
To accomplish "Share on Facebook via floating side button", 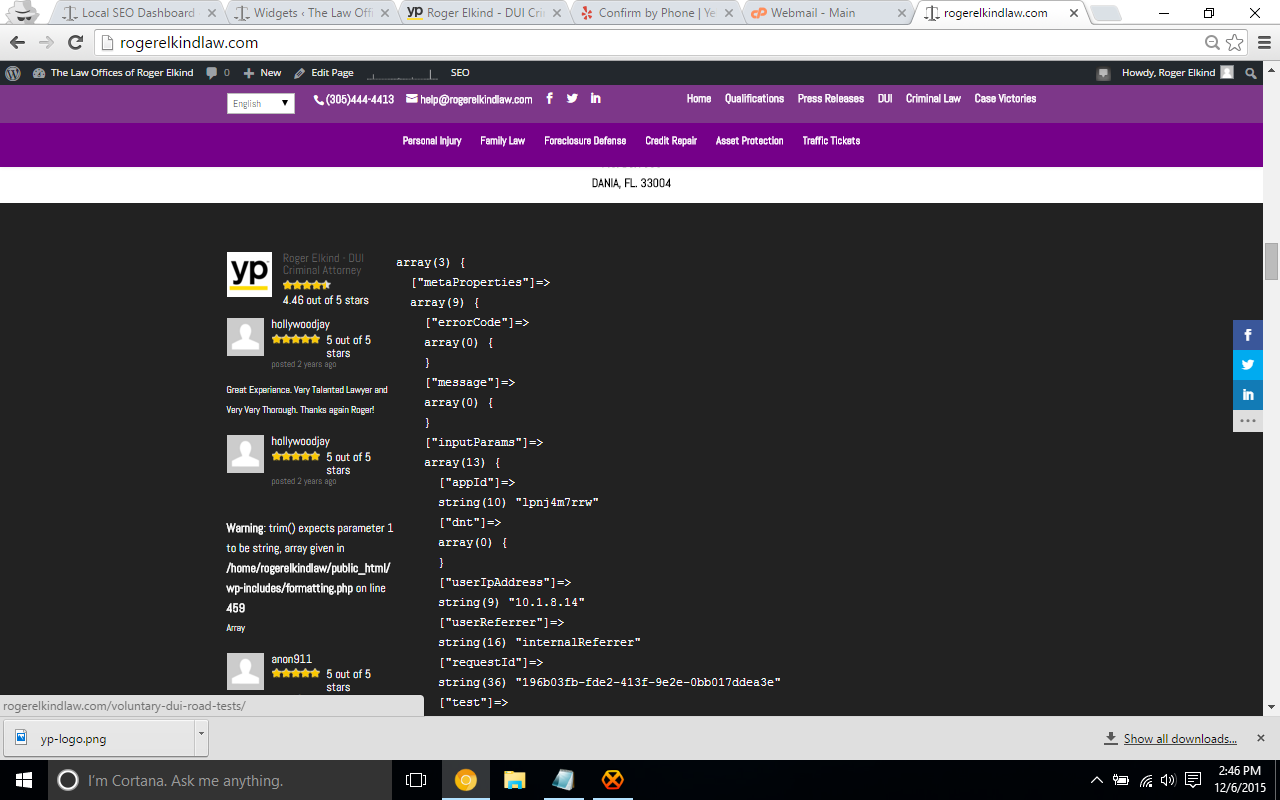I will 1248,335.
